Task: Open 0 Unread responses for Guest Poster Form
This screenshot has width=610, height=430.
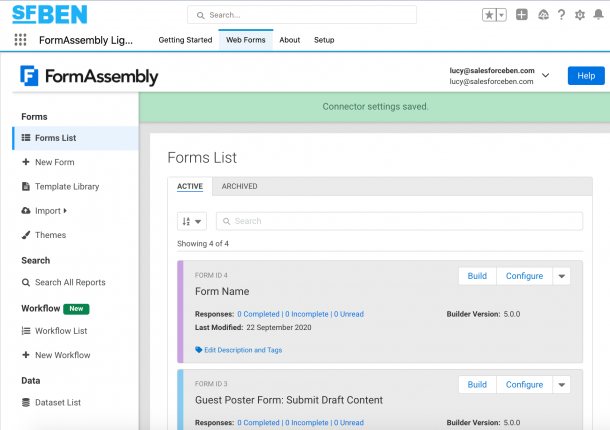Action: (349, 423)
